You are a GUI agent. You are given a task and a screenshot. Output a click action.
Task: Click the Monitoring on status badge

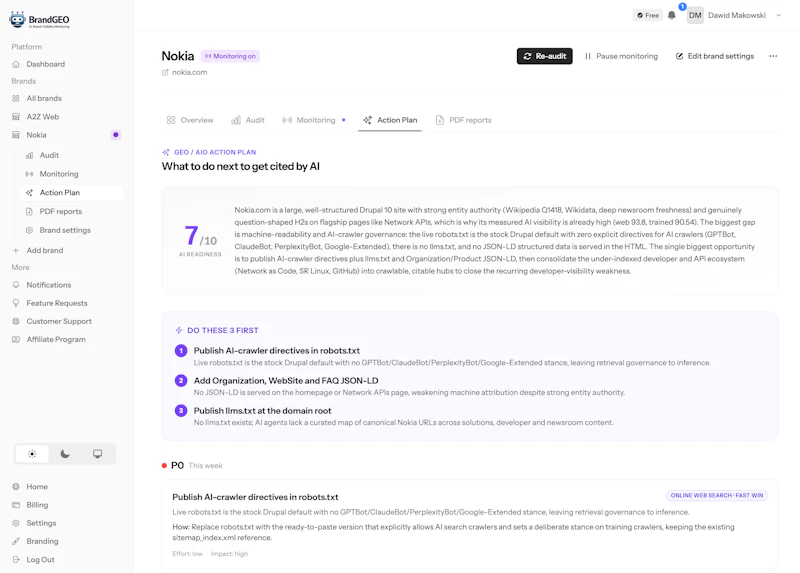pos(230,56)
